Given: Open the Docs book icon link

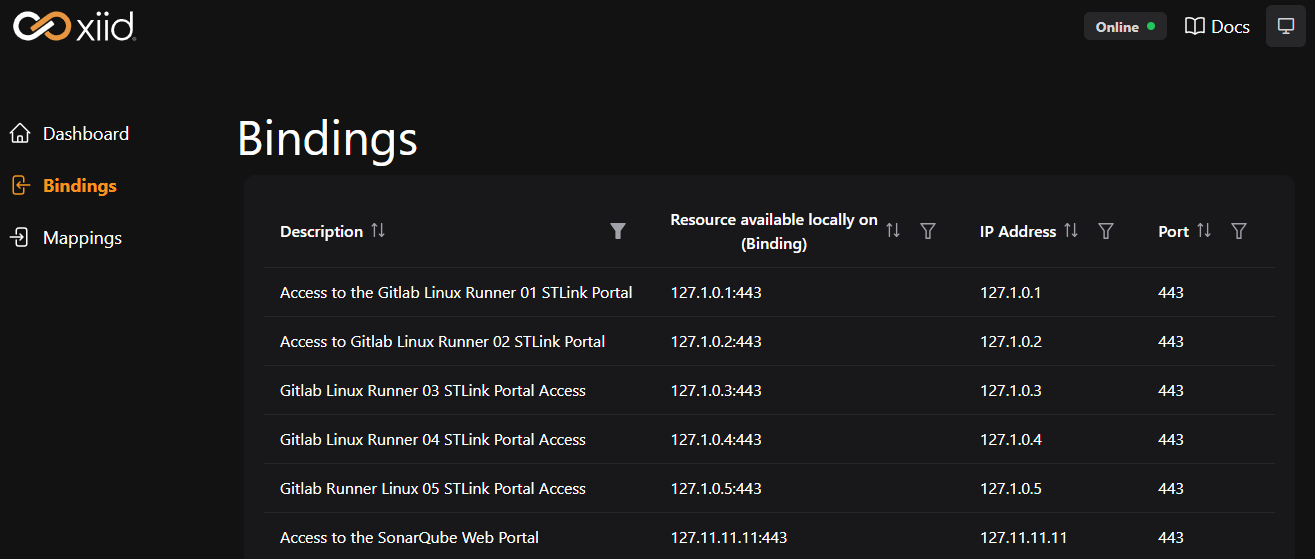Looking at the screenshot, I should [x=1217, y=27].
